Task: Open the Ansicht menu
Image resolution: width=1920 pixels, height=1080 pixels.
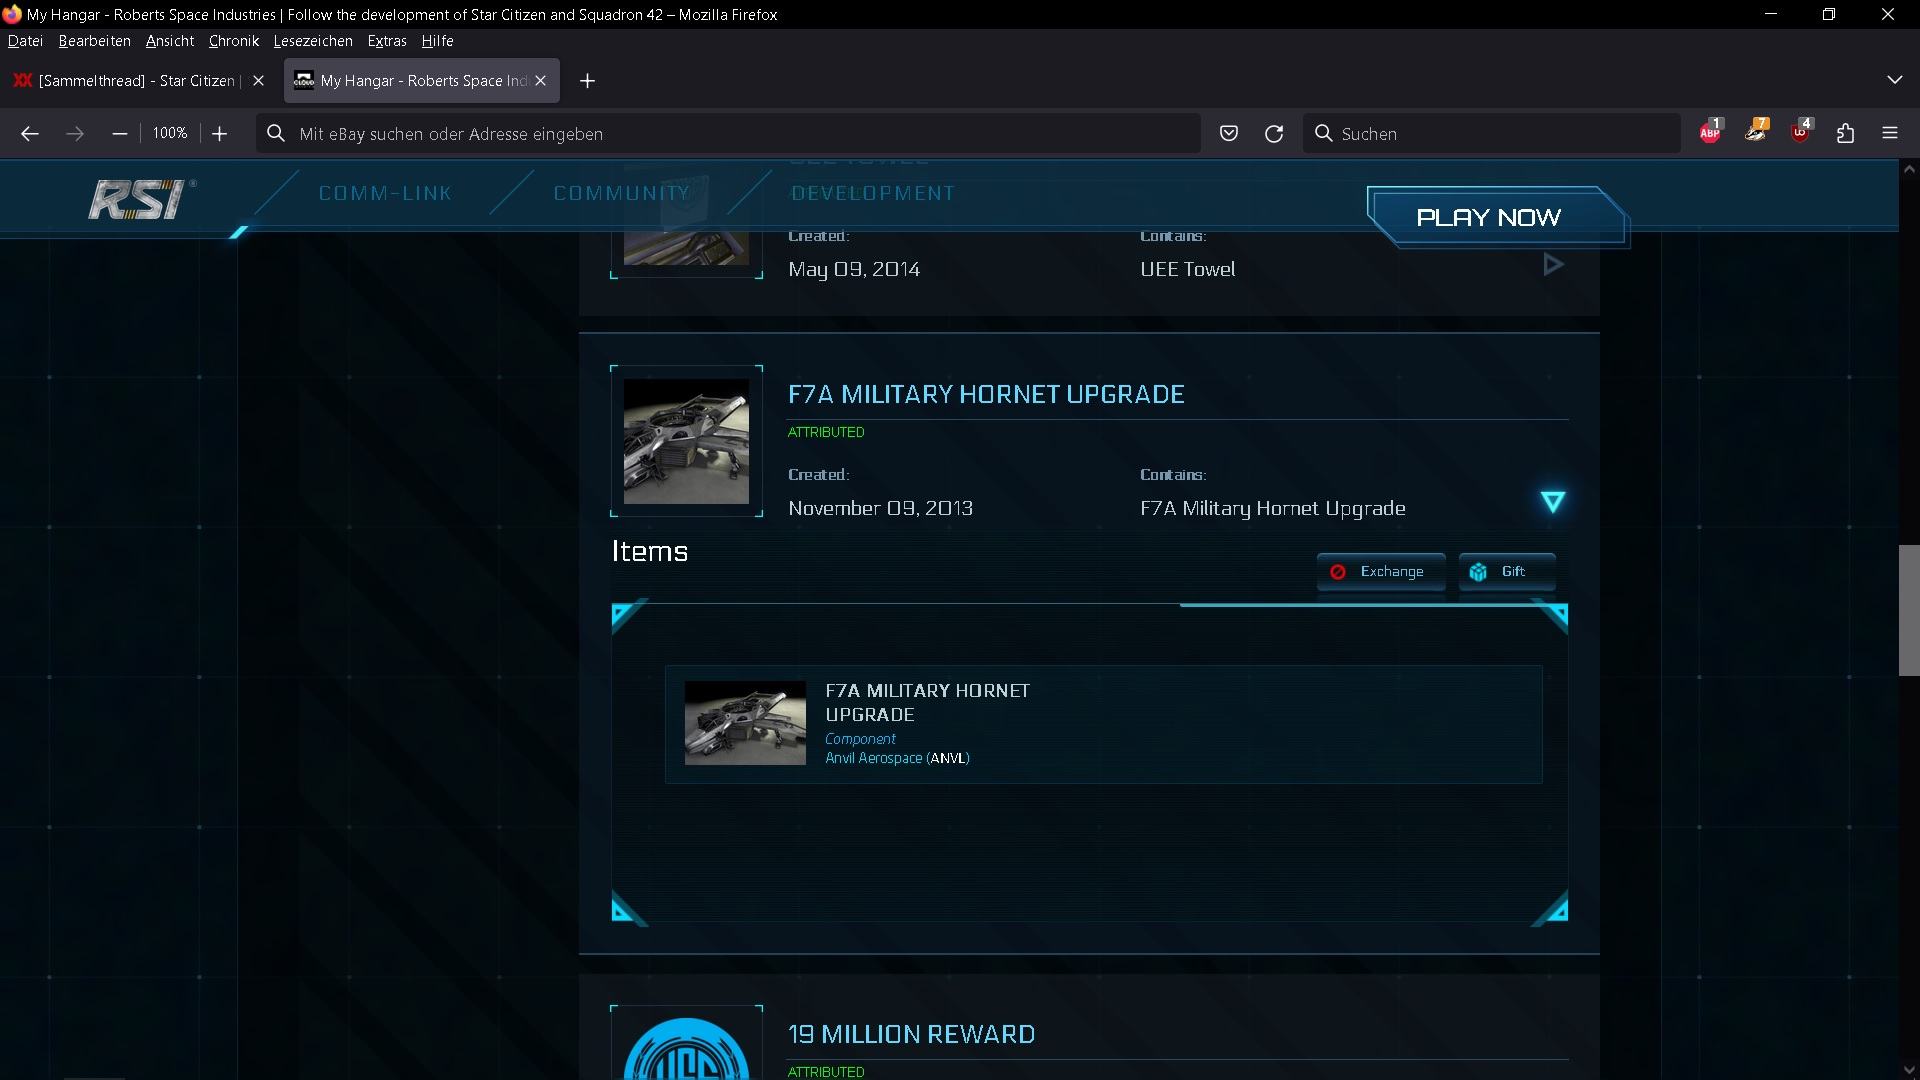Action: click(x=170, y=41)
